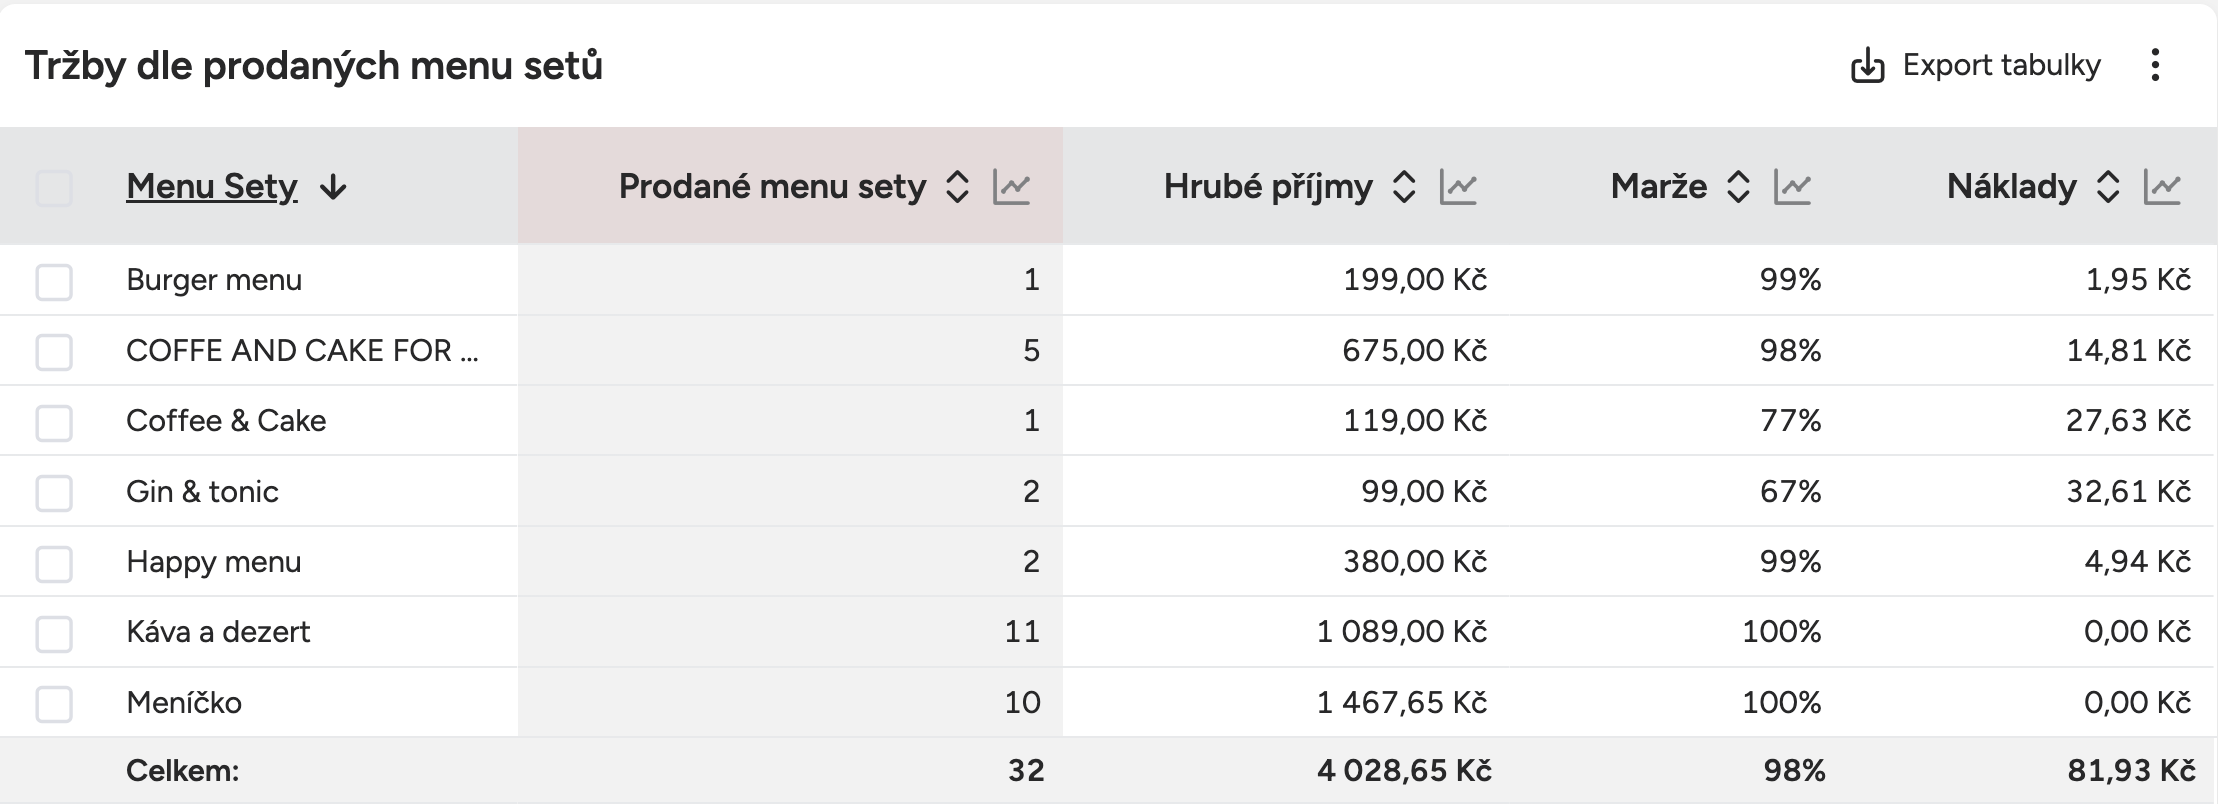Tick the Meníčko row checkbox
Viewport: 2218px width, 804px height.
point(54,703)
